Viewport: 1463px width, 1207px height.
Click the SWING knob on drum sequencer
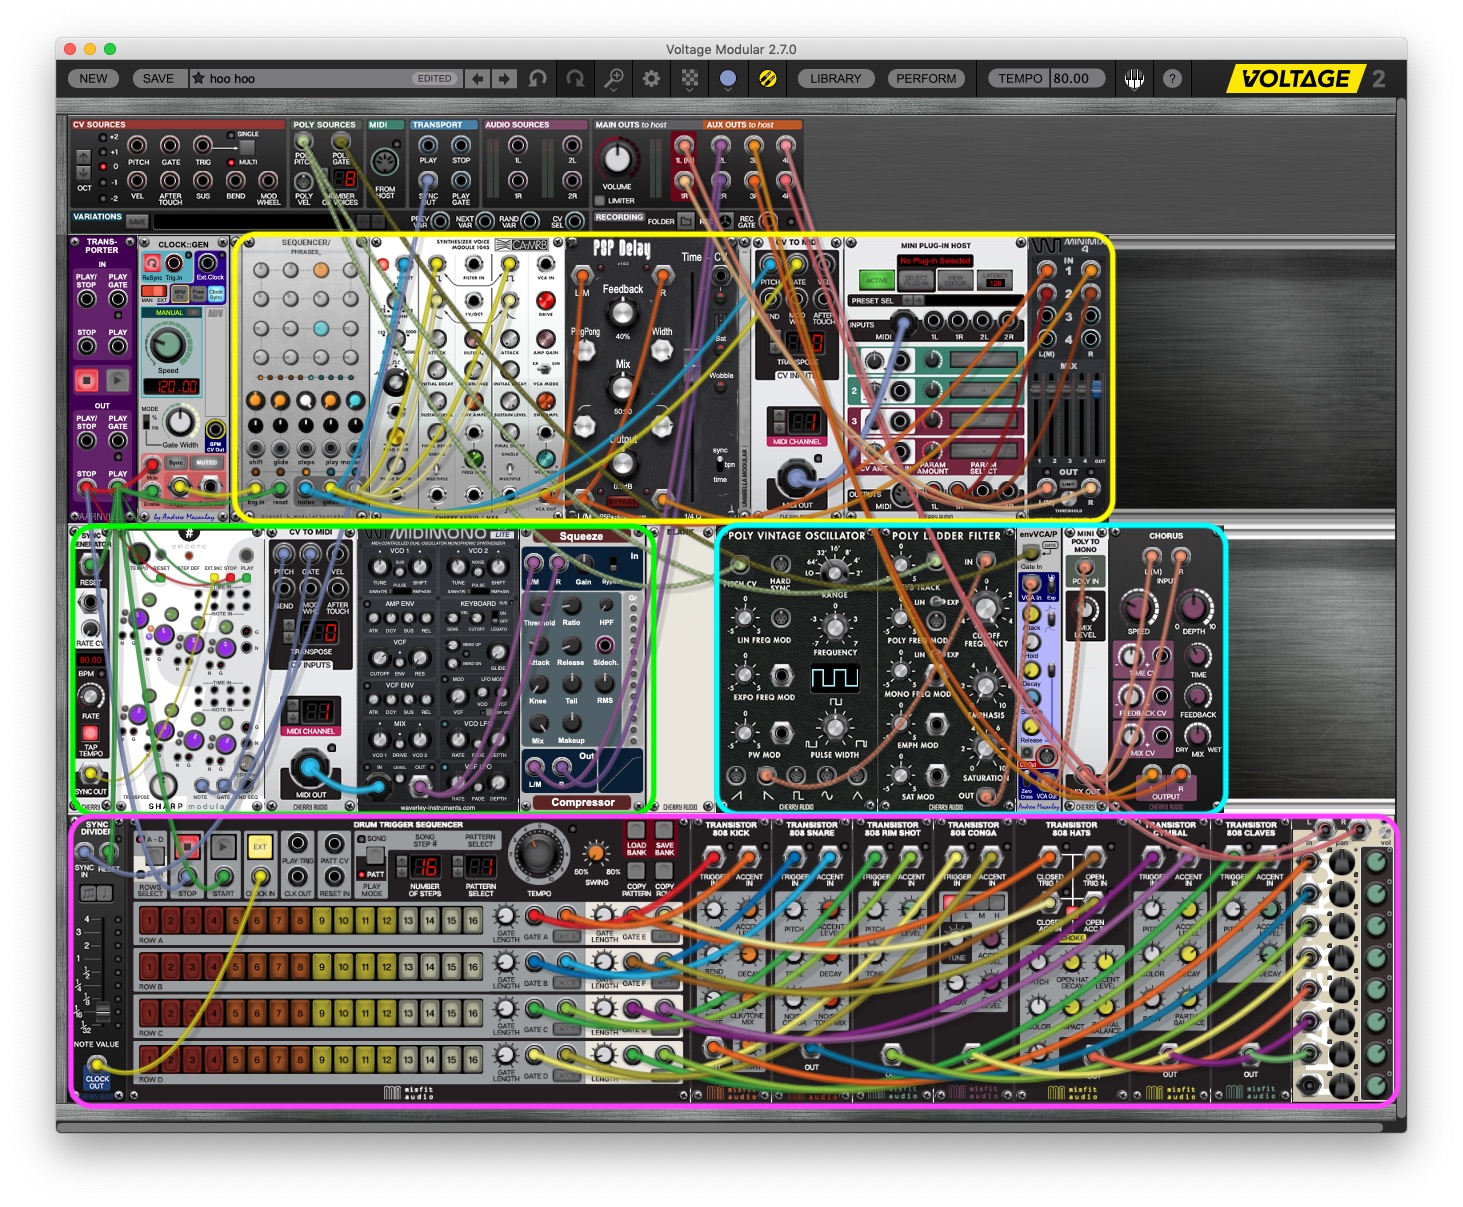596,854
